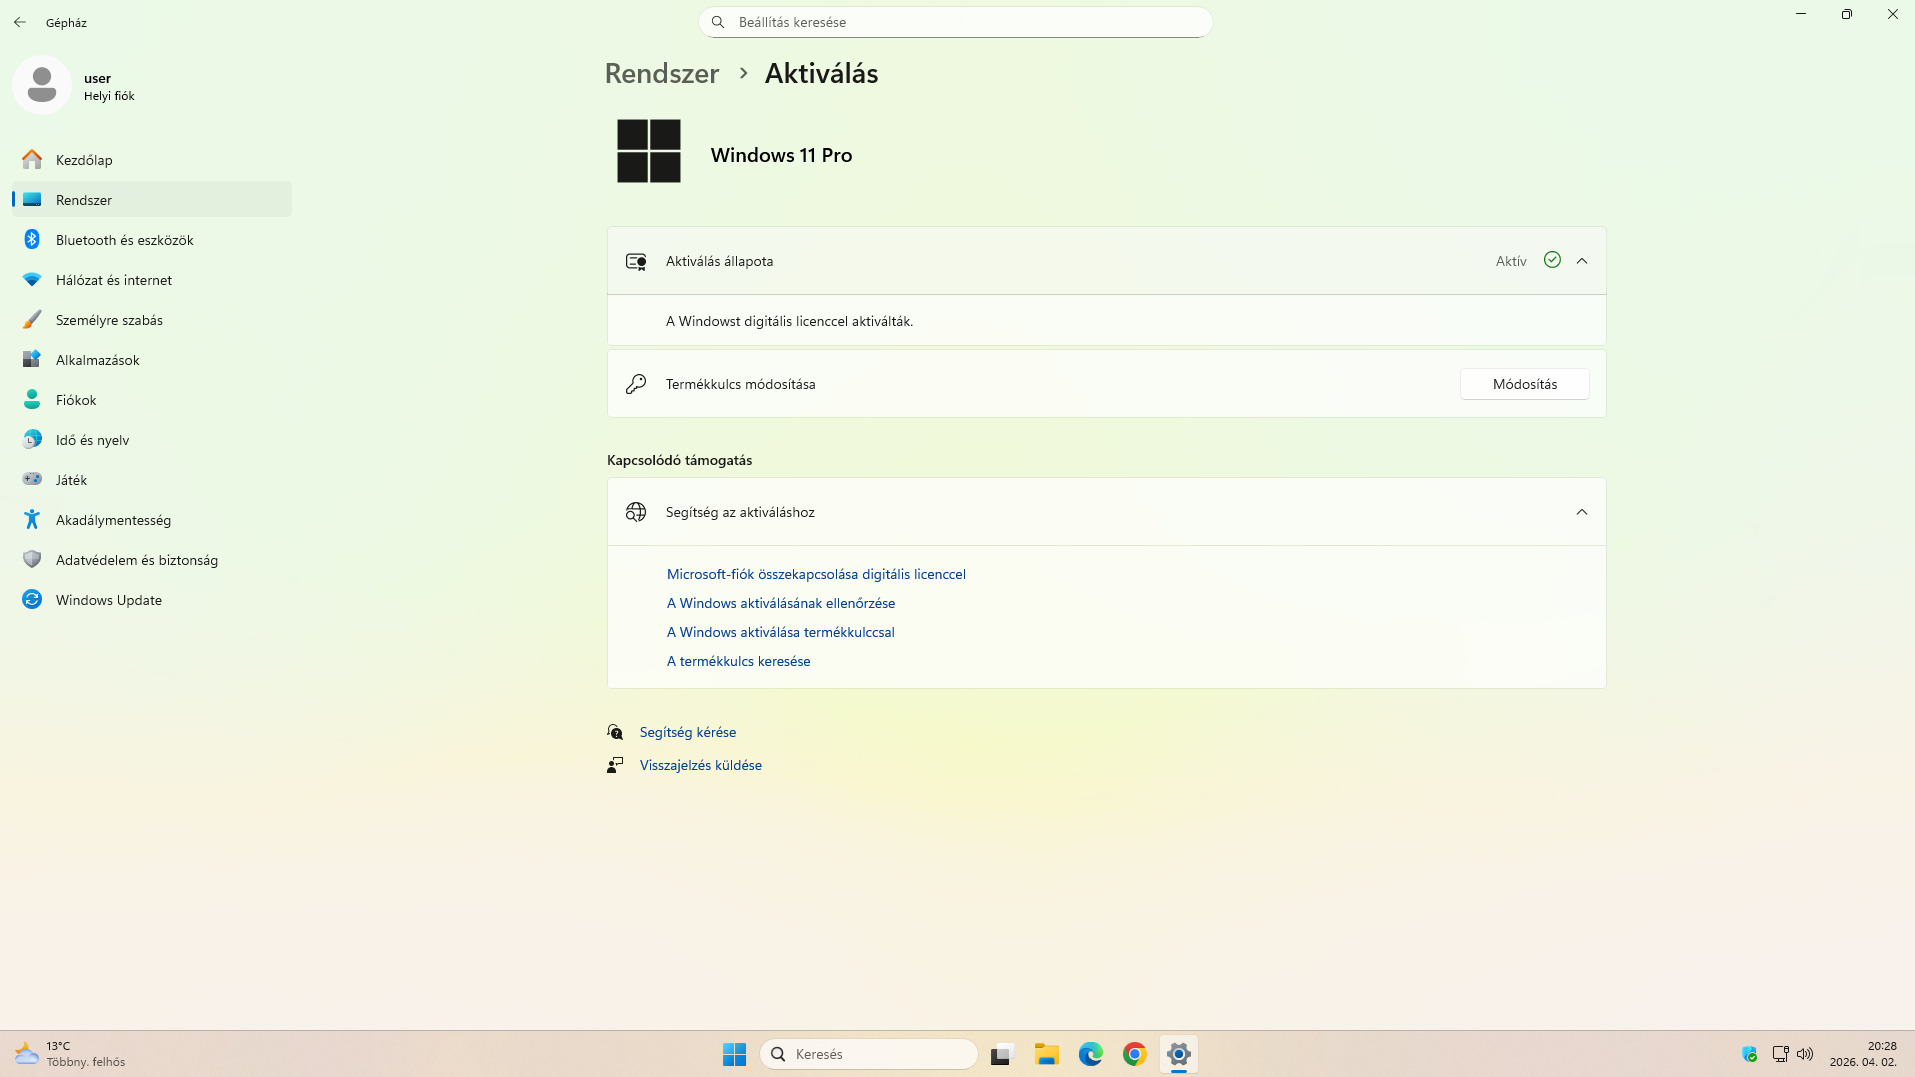Click the Alkalmazások apps icon
Image resolution: width=1915 pixels, height=1077 pixels.
coord(32,360)
